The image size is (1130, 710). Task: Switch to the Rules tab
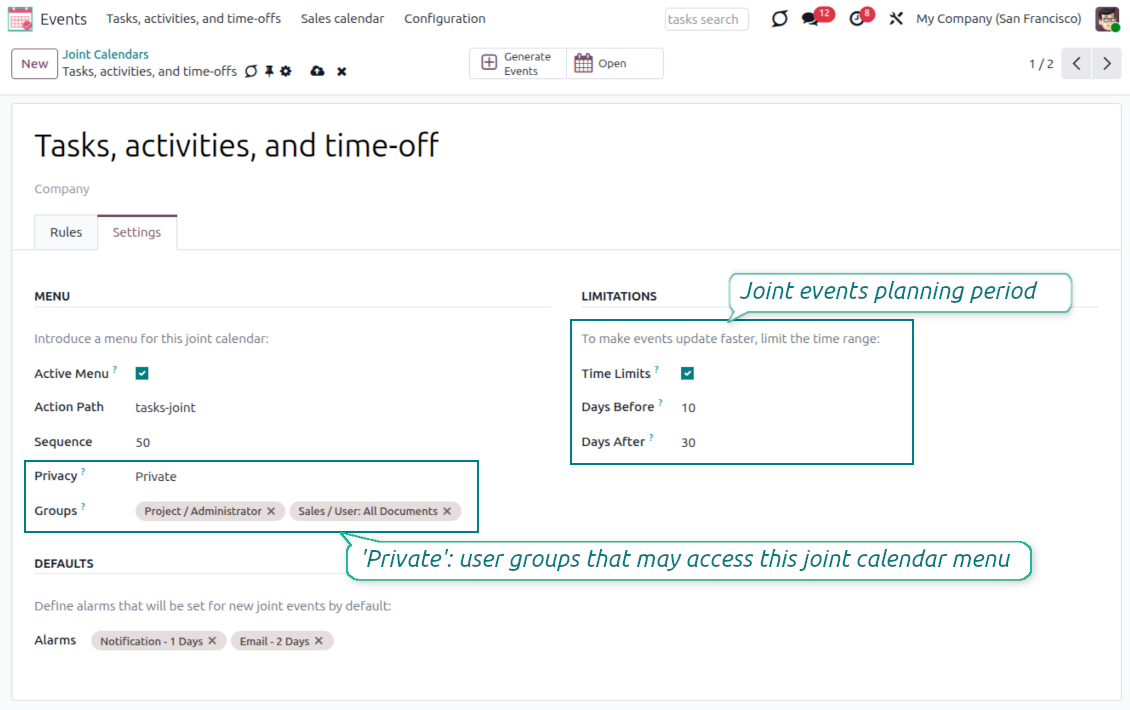pos(66,232)
